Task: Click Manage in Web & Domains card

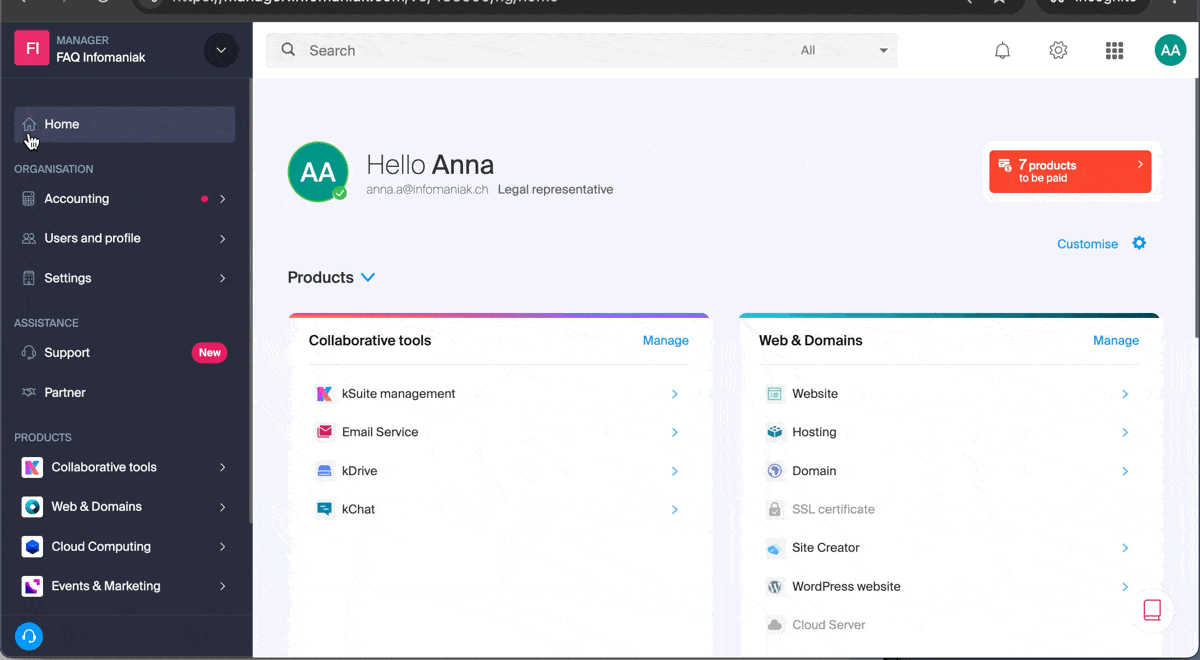Action: [1116, 341]
